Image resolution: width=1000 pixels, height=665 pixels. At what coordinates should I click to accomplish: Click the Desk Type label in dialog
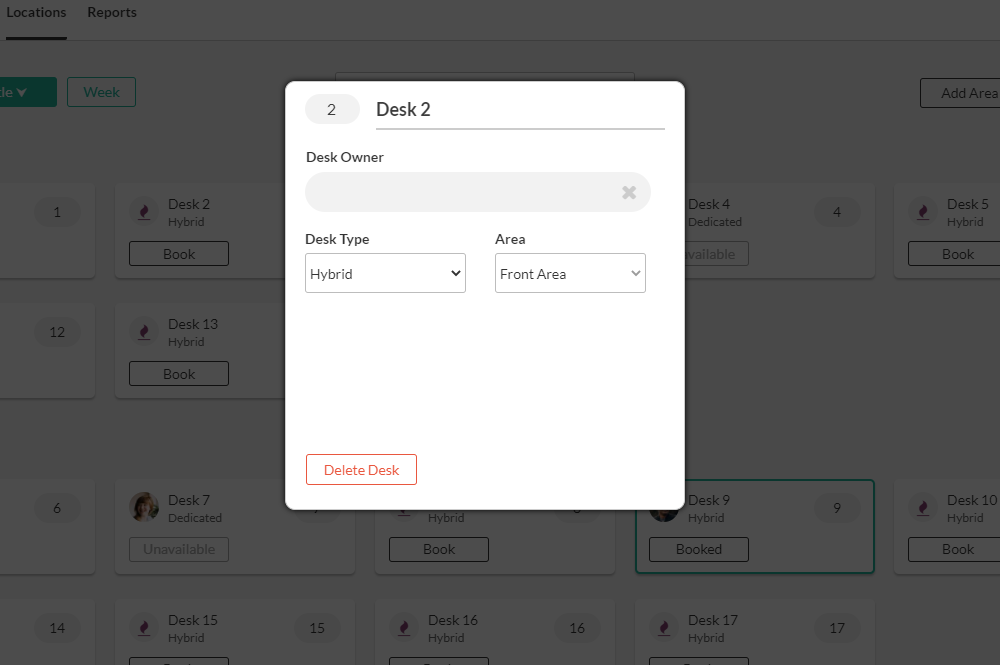[337, 239]
